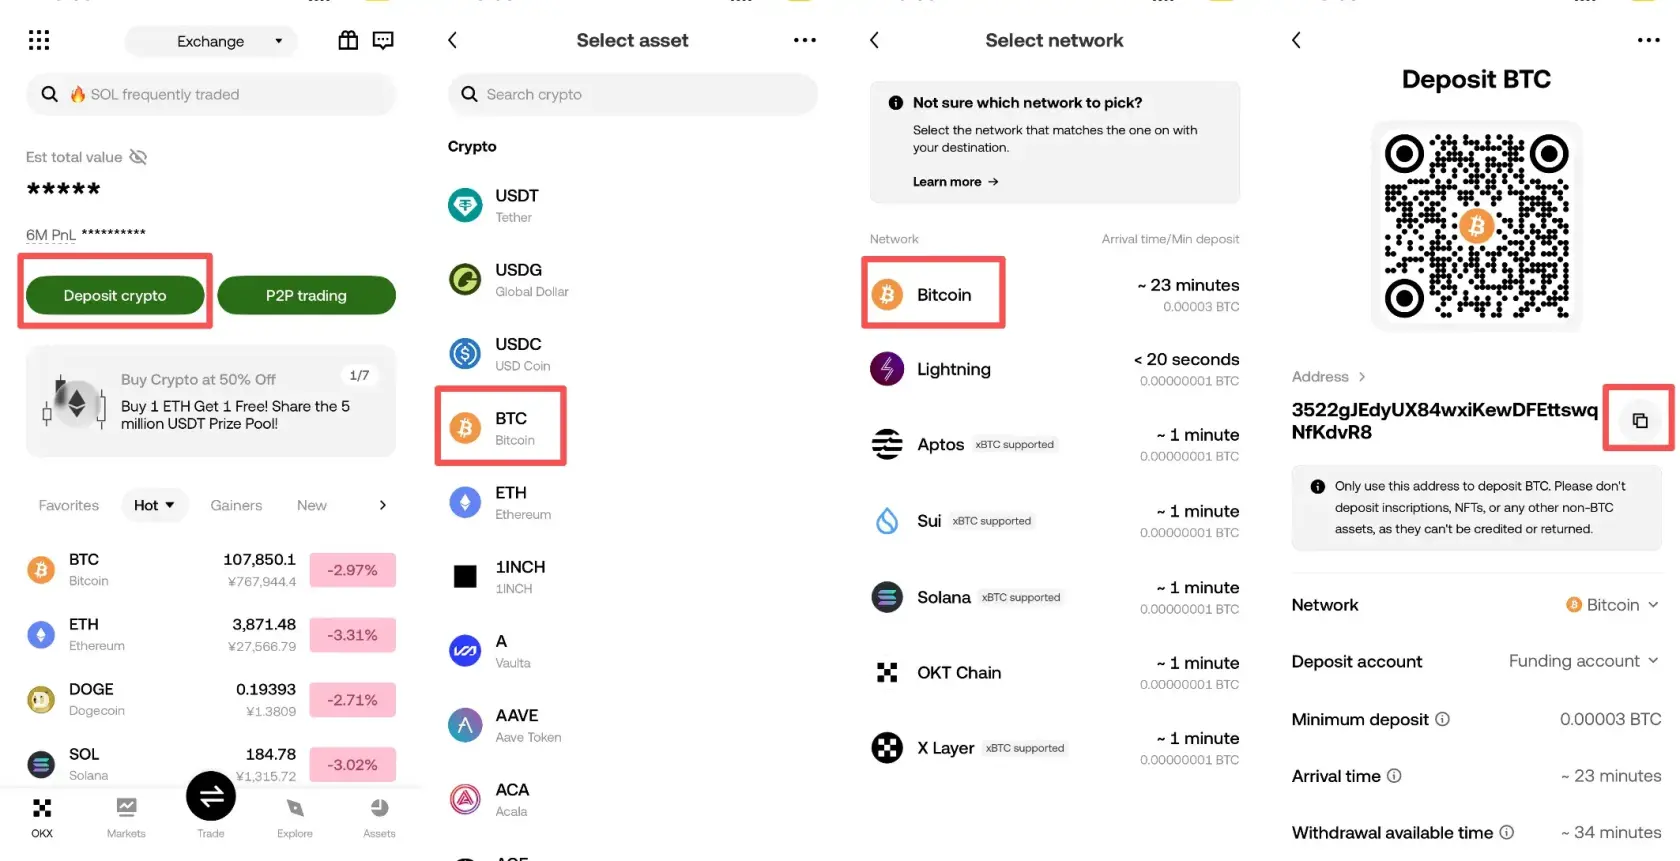Switch to the Favorites tab

coord(69,505)
